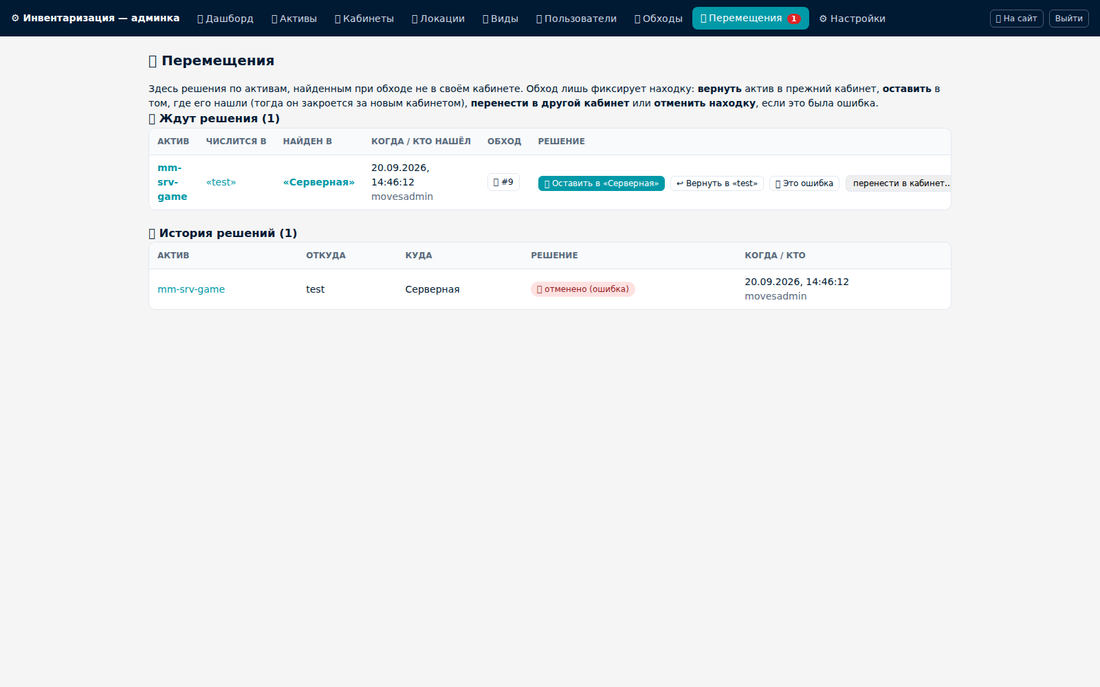The width and height of the screenshot is (1100, 687).
Task: Mark finding as Это ошибка
Action: (804, 183)
